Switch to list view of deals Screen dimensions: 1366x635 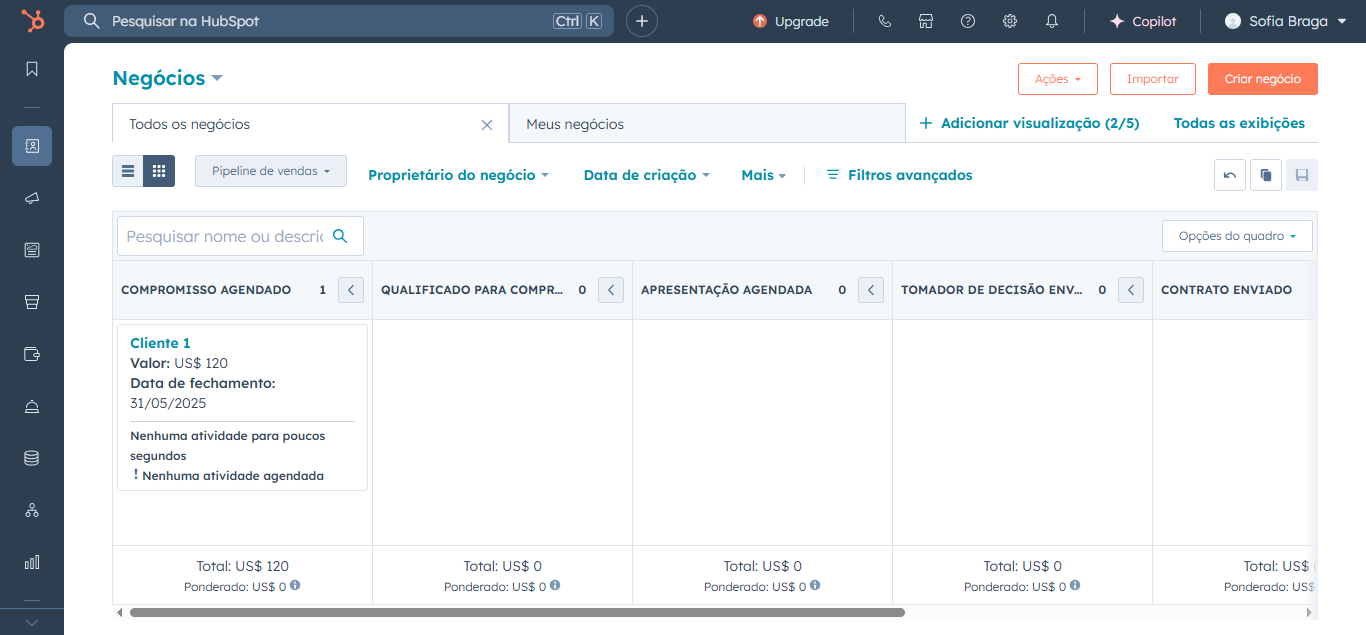tap(127, 171)
